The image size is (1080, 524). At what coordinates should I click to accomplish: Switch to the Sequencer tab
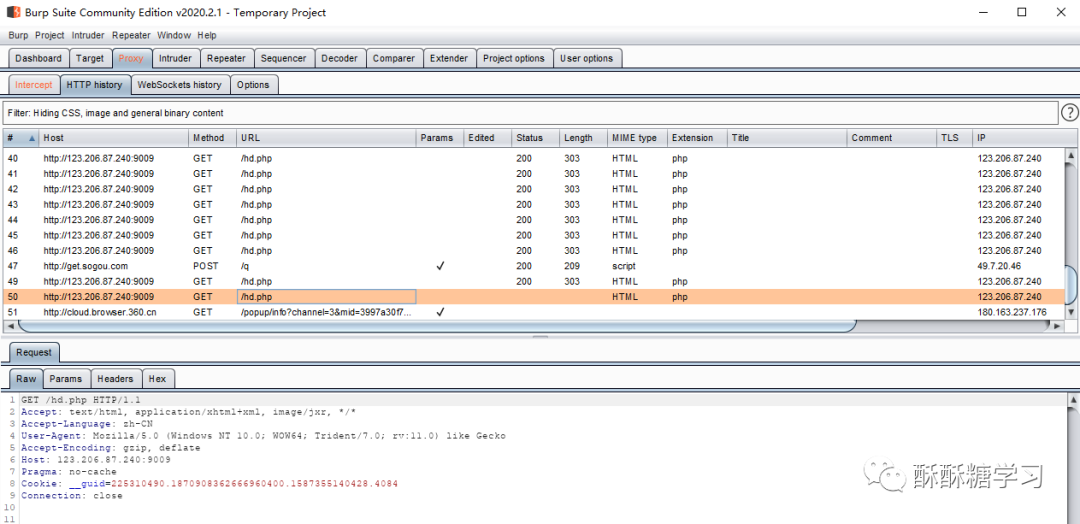284,59
